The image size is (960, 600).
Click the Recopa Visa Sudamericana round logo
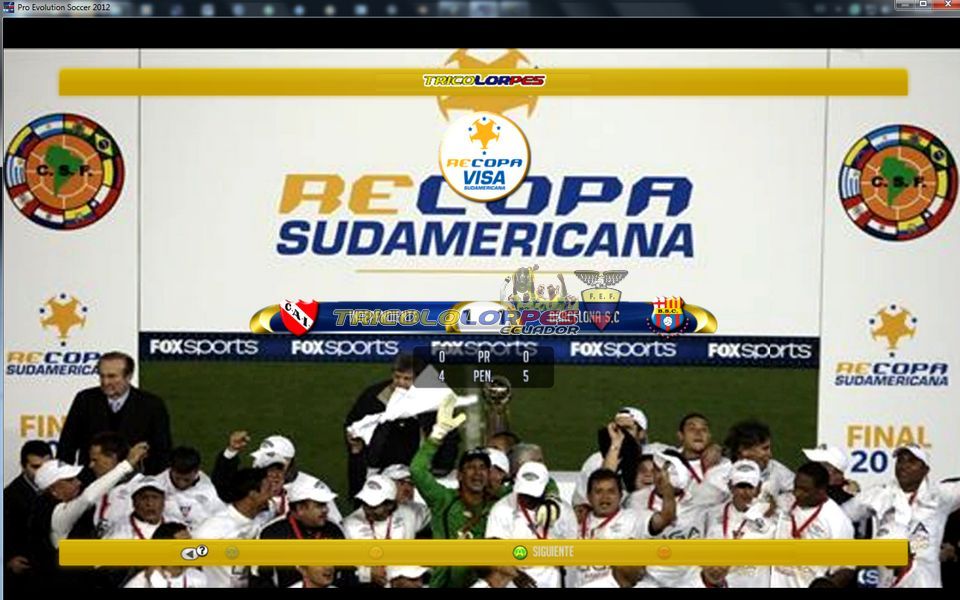[x=485, y=157]
